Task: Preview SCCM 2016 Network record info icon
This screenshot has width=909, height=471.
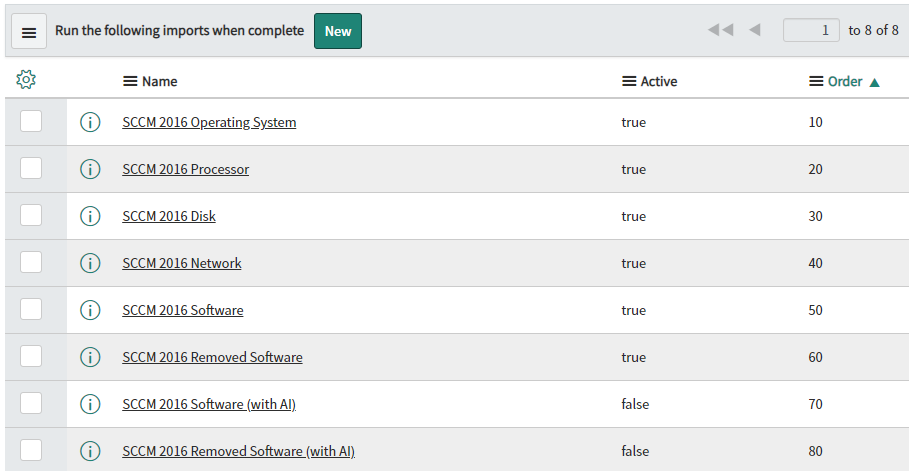Action: (90, 263)
